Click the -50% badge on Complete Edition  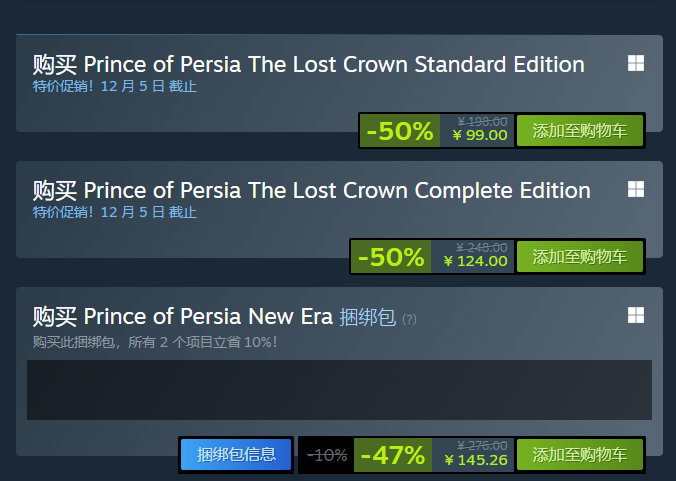pyautogui.click(x=391, y=257)
